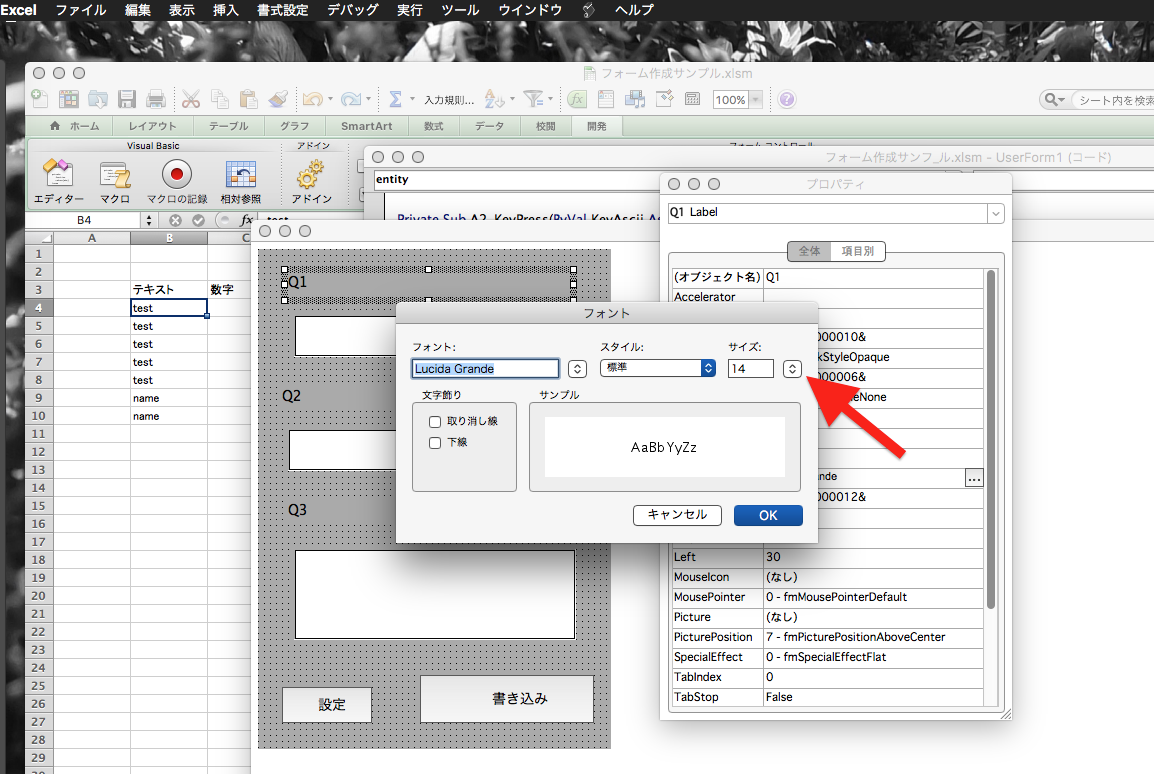
Task: Open the 挿入 menu in menu bar
Action: point(226,10)
